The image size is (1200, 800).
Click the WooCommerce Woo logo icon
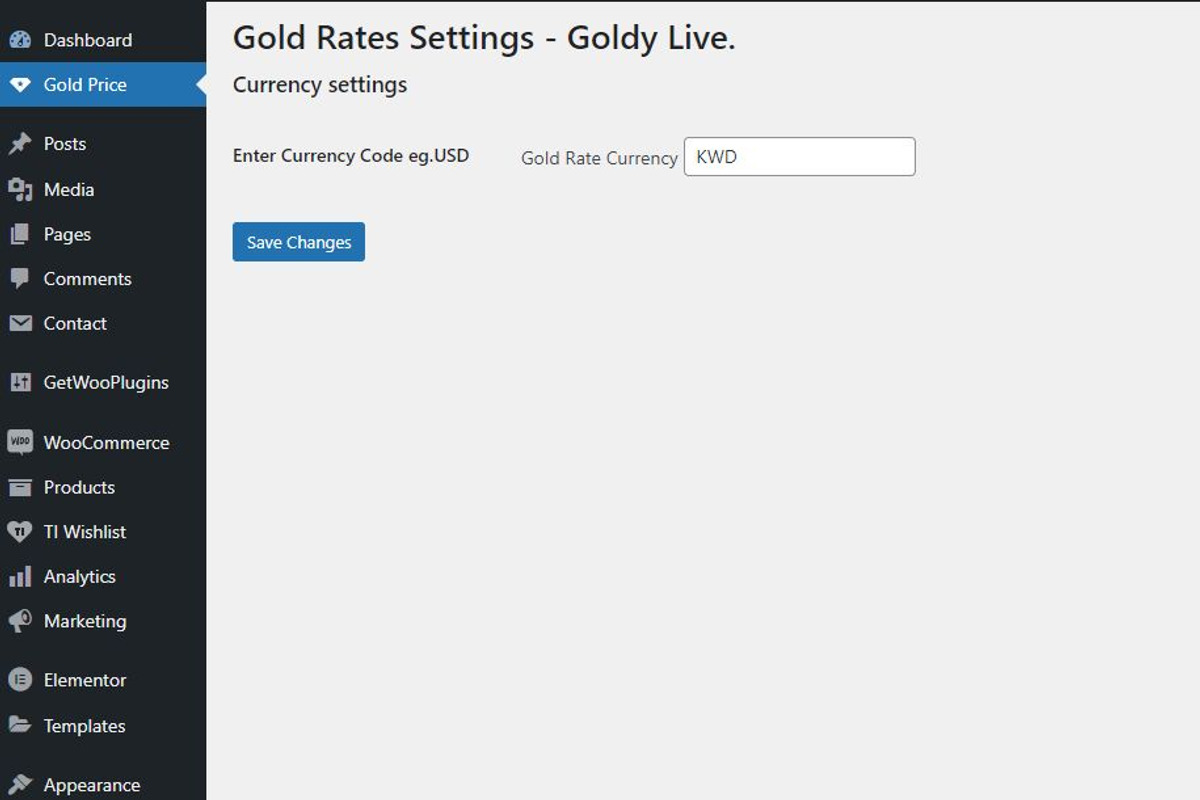[20, 442]
